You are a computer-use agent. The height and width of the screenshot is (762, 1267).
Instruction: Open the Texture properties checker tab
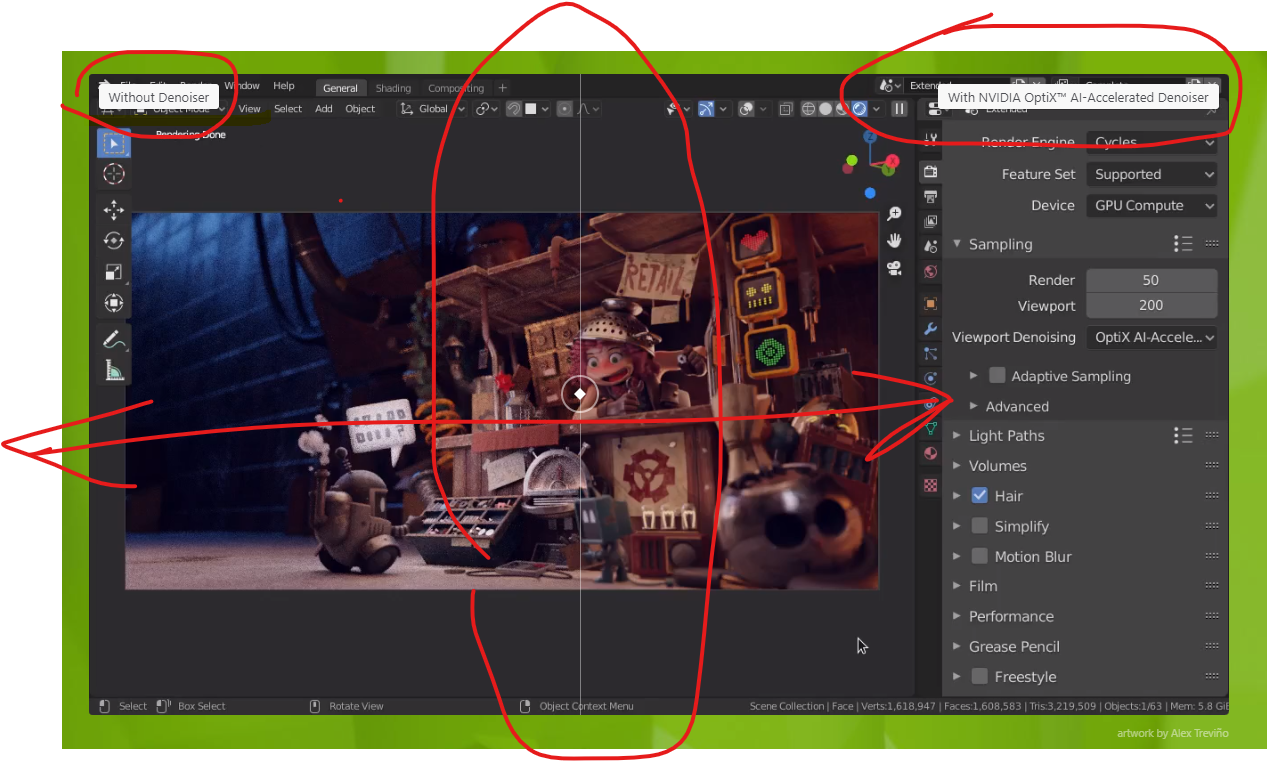tap(930, 485)
